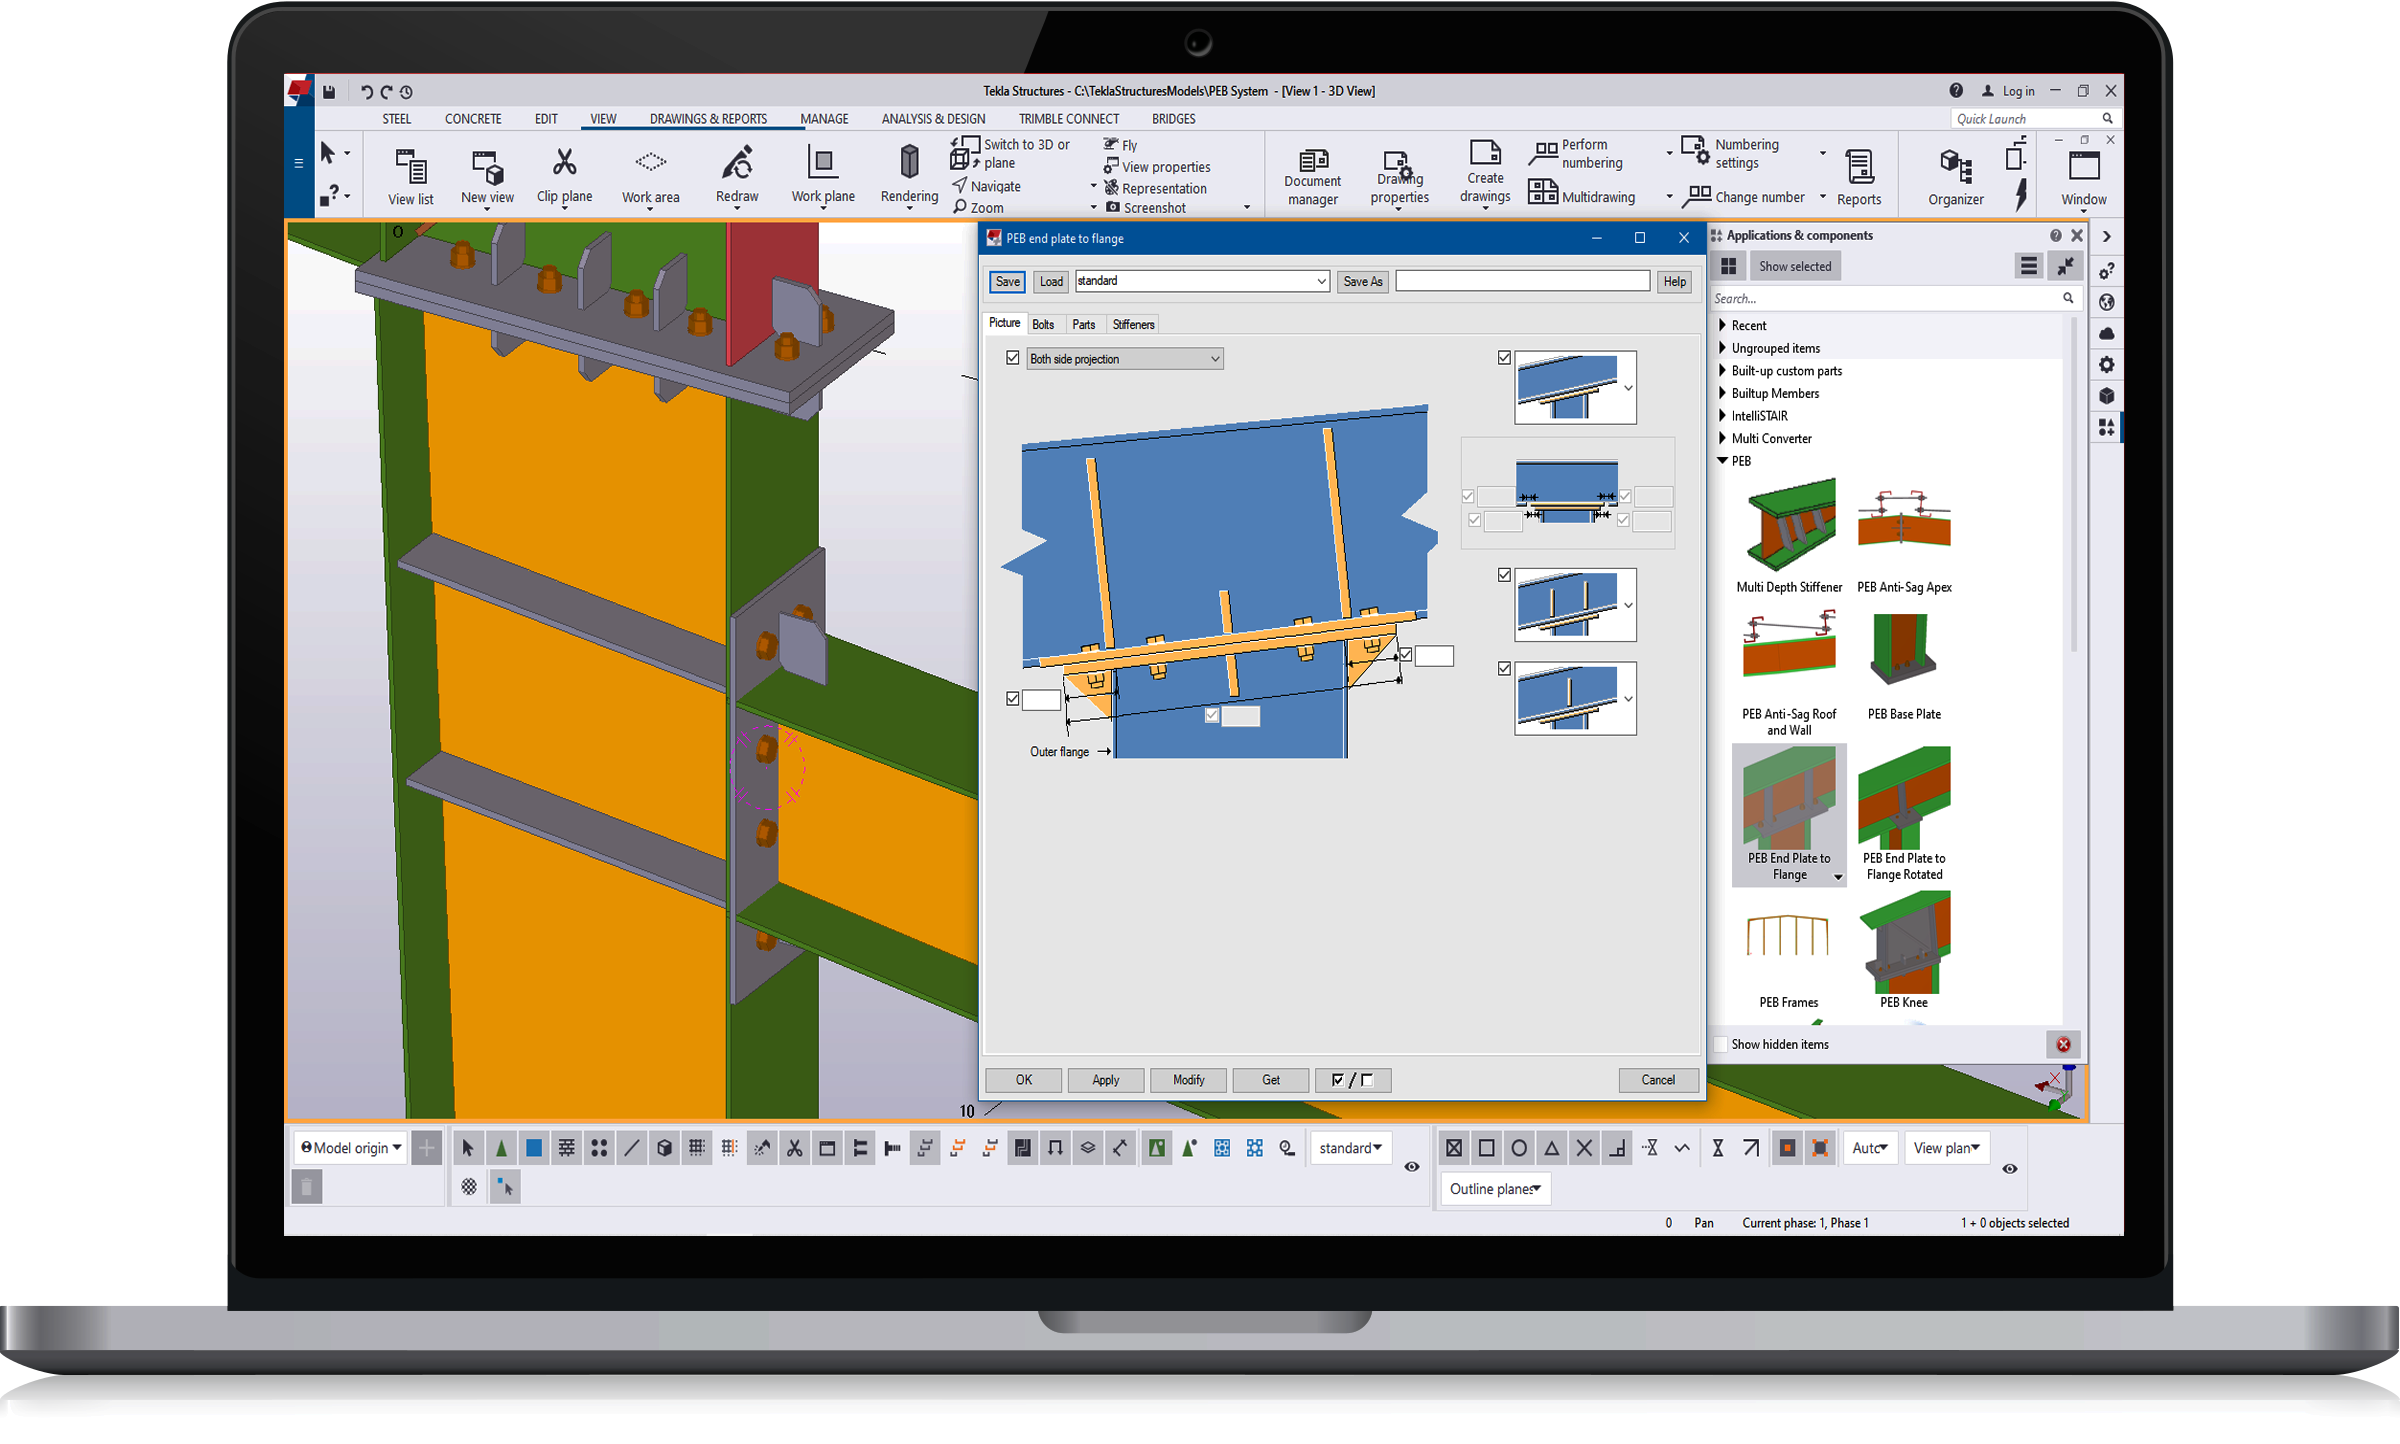Toggle selection switch eye icon beside standard

click(x=1411, y=1167)
